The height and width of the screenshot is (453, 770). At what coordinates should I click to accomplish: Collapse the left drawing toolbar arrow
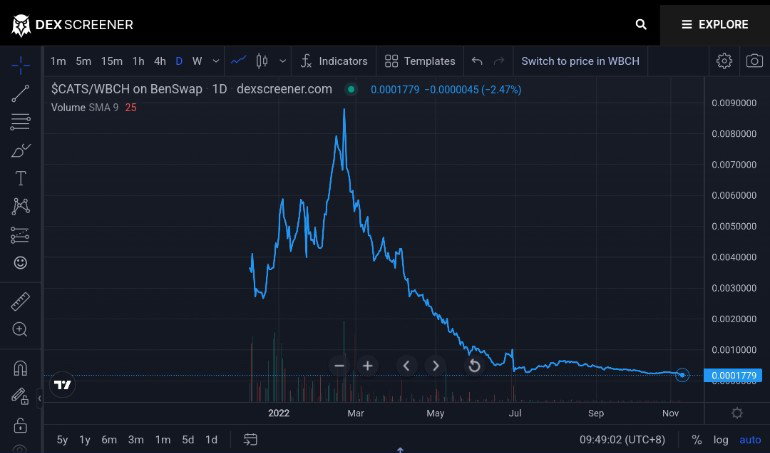click(x=40, y=398)
